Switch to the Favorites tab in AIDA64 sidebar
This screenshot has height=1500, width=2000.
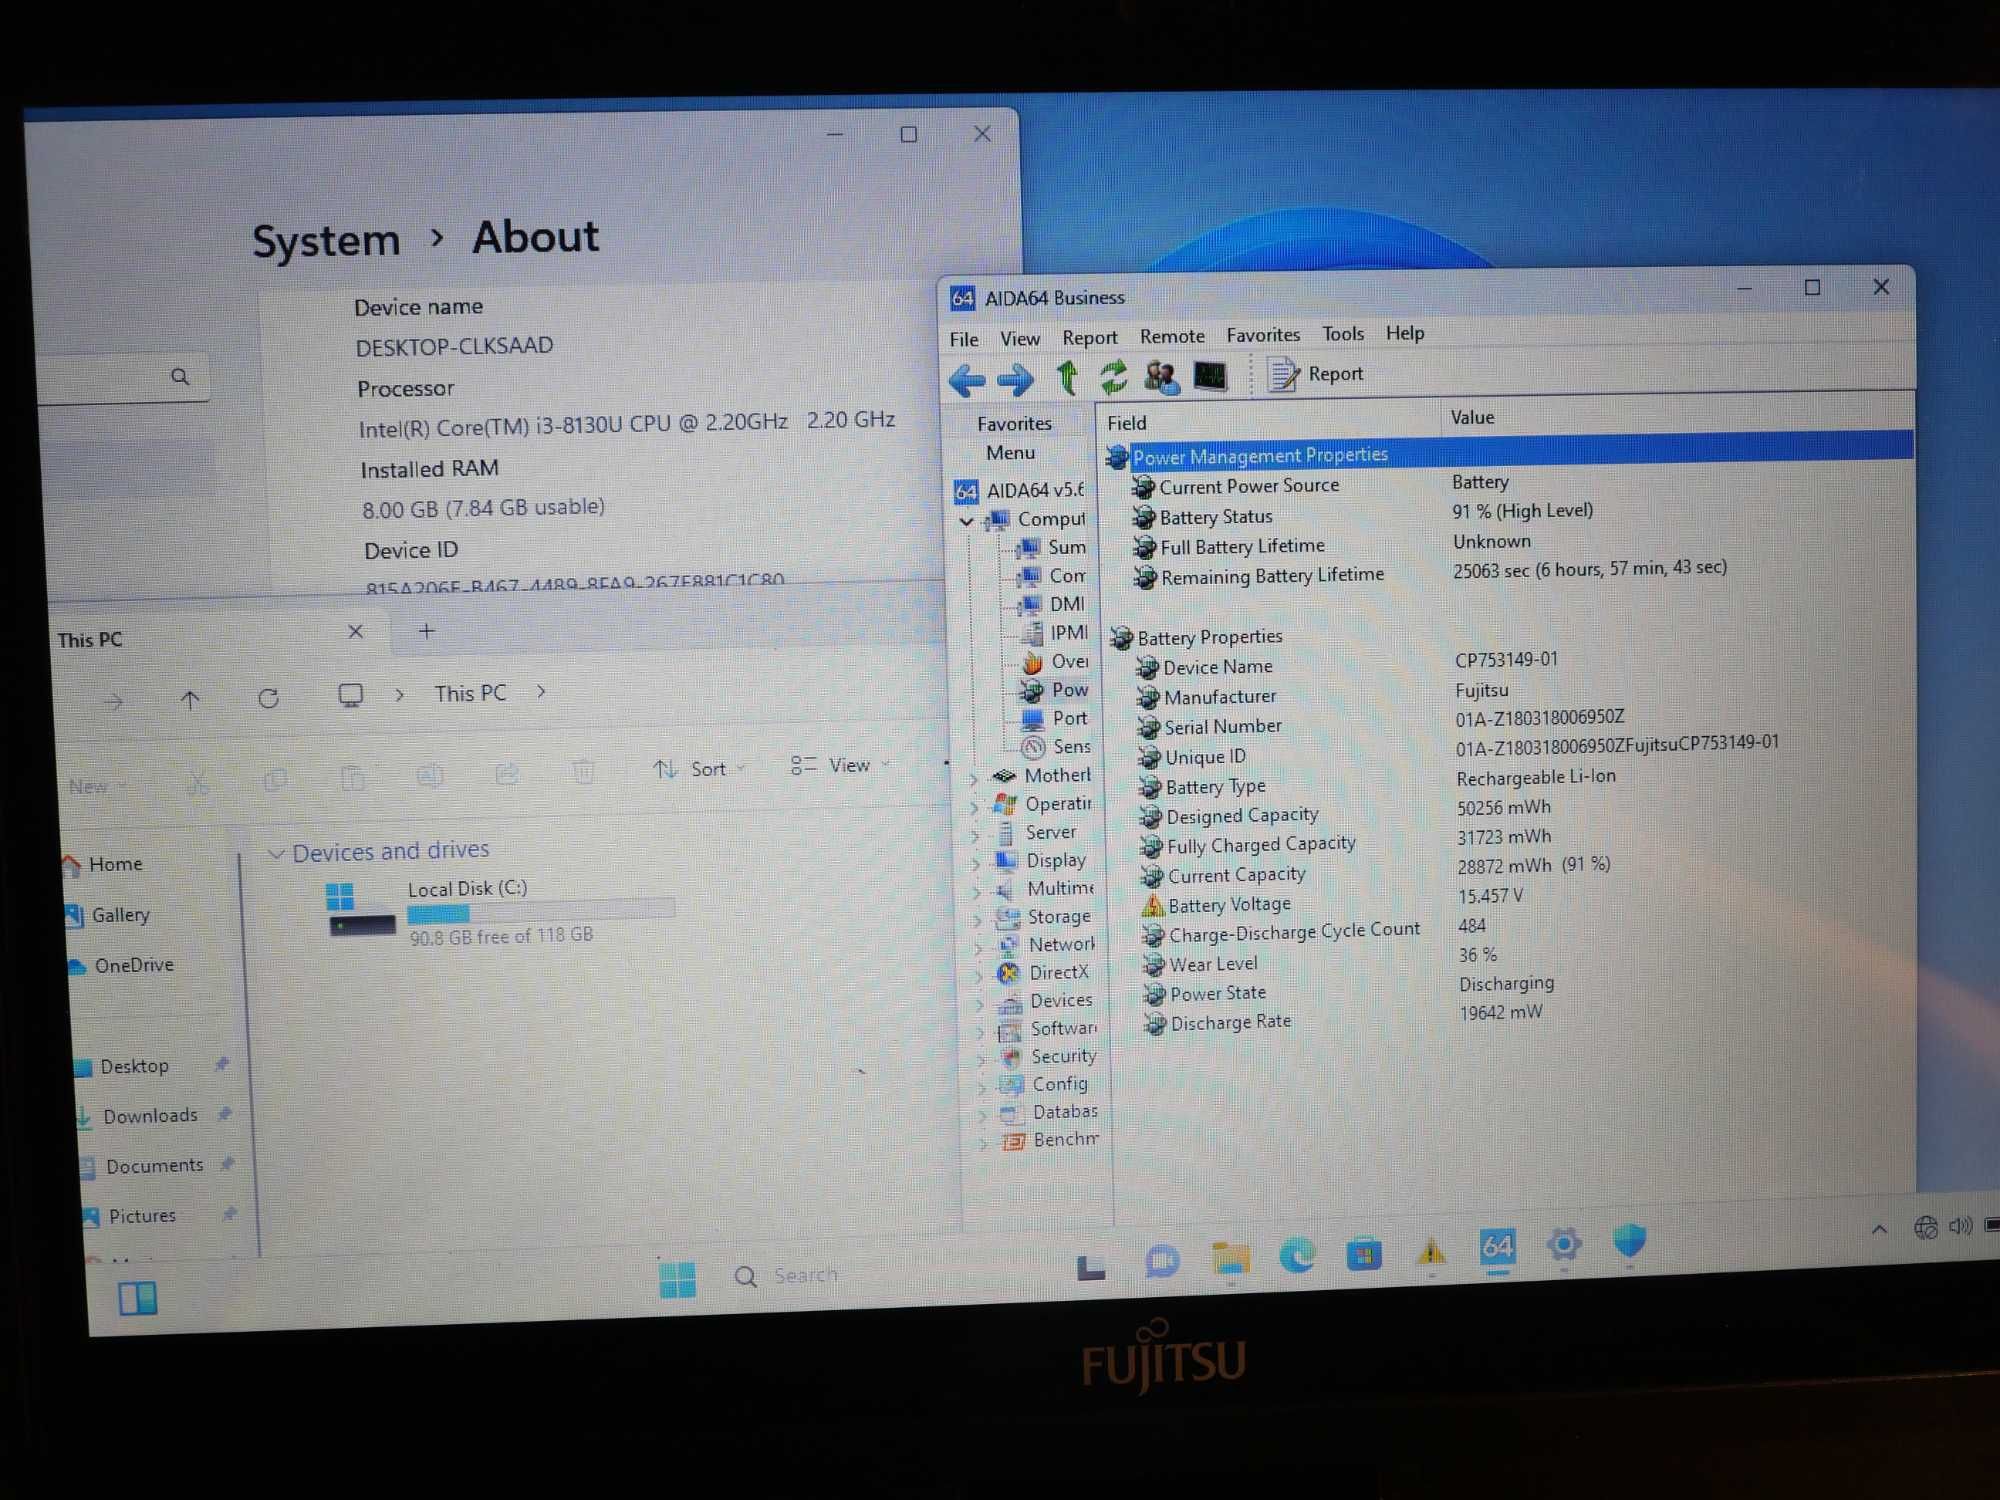pyautogui.click(x=1014, y=423)
